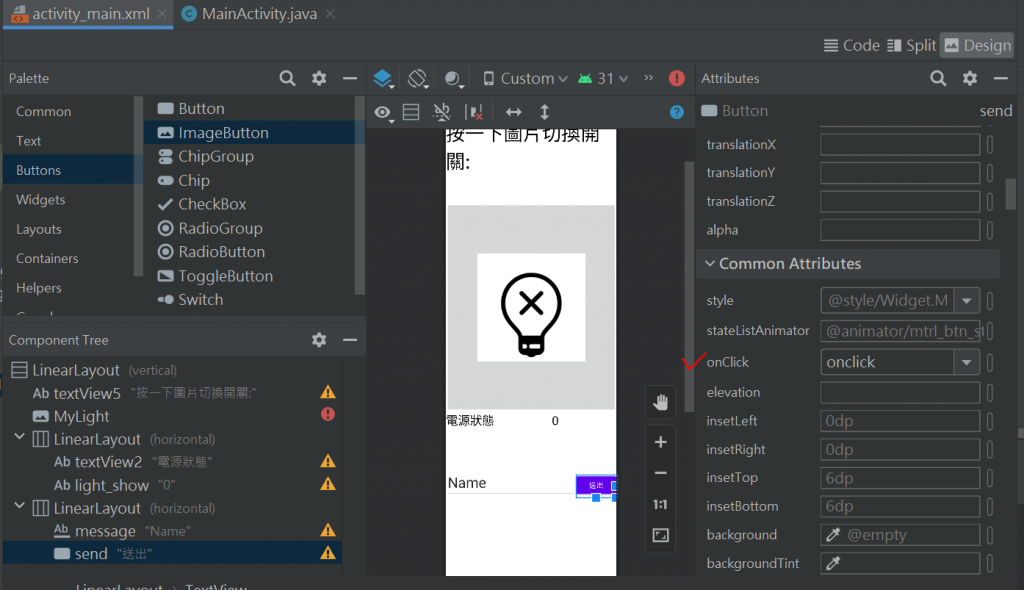Pick a background resource with the eyedropper
The image size is (1024, 590).
(x=833, y=535)
